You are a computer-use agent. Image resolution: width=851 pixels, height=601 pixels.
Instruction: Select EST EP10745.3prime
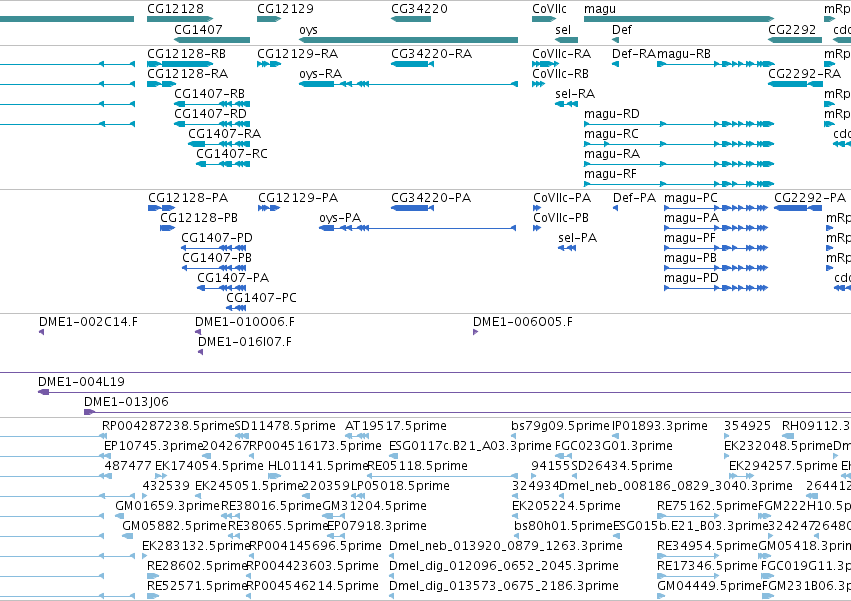pos(153,446)
